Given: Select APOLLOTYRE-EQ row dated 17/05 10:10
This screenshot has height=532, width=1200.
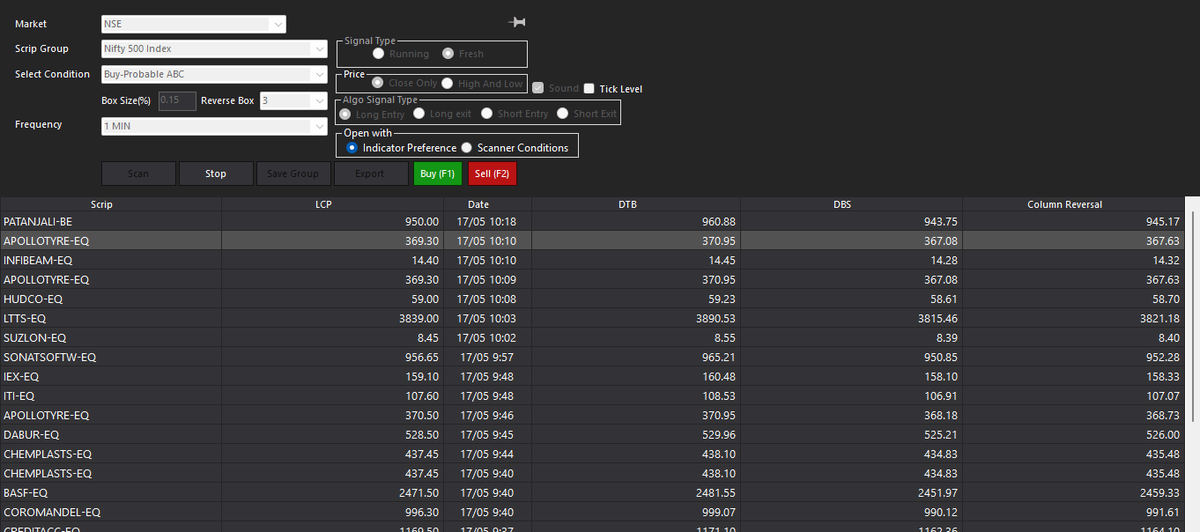Looking at the screenshot, I should pyautogui.click(x=592, y=241).
